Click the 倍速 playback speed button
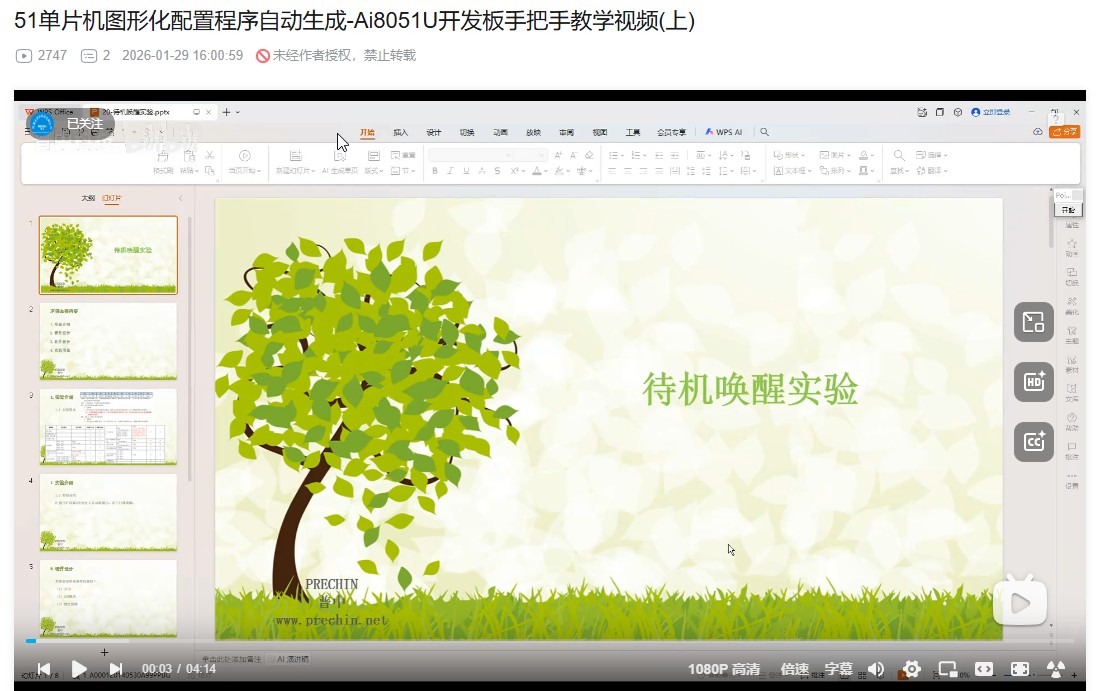The width and height of the screenshot is (1103, 691). (795, 668)
